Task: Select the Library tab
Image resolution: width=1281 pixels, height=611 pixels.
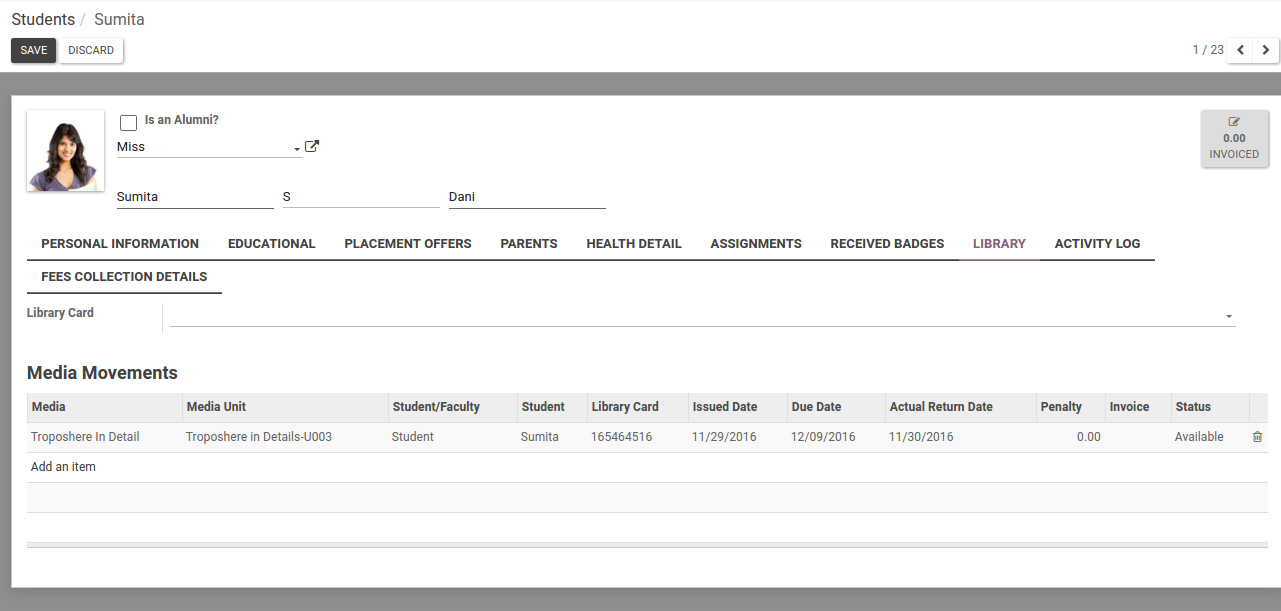Action: (999, 244)
